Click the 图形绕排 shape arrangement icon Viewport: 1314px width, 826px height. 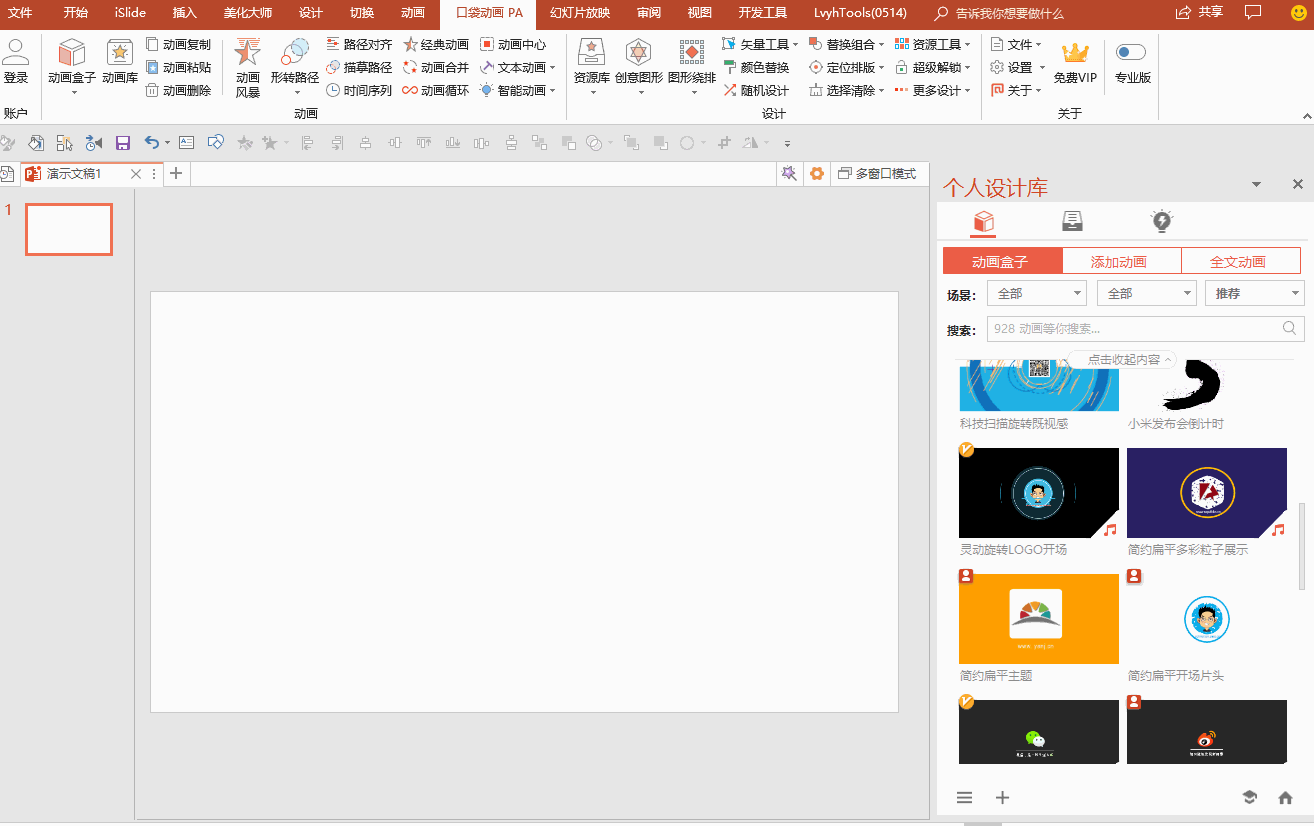(x=691, y=54)
